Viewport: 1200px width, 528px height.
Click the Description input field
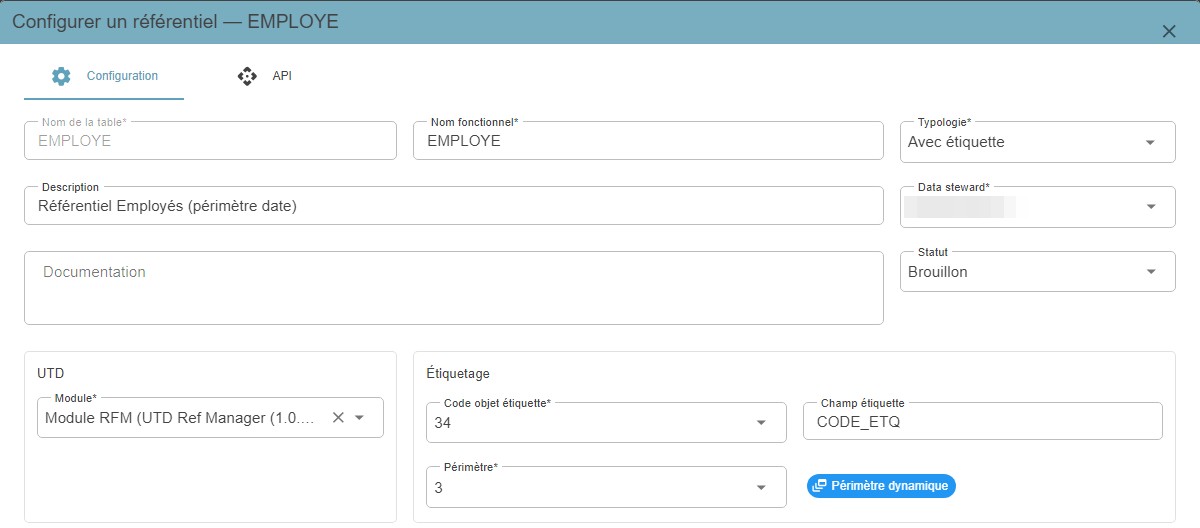click(x=454, y=206)
